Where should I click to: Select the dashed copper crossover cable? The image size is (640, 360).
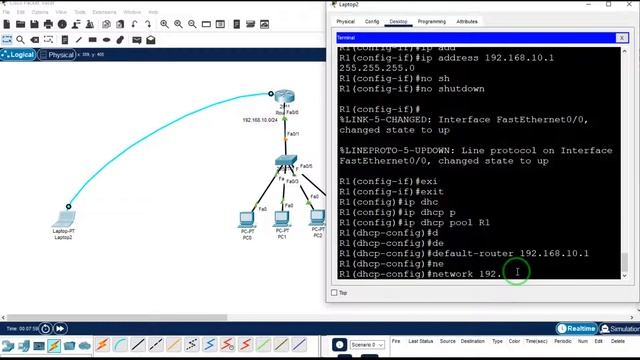156,345
